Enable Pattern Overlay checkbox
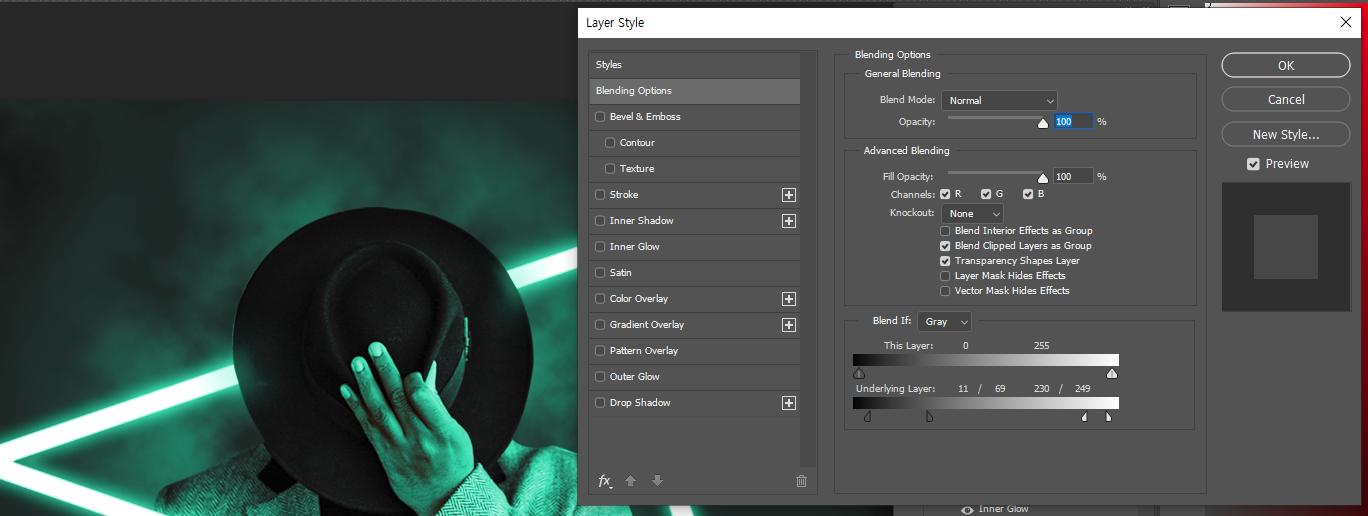 point(600,351)
